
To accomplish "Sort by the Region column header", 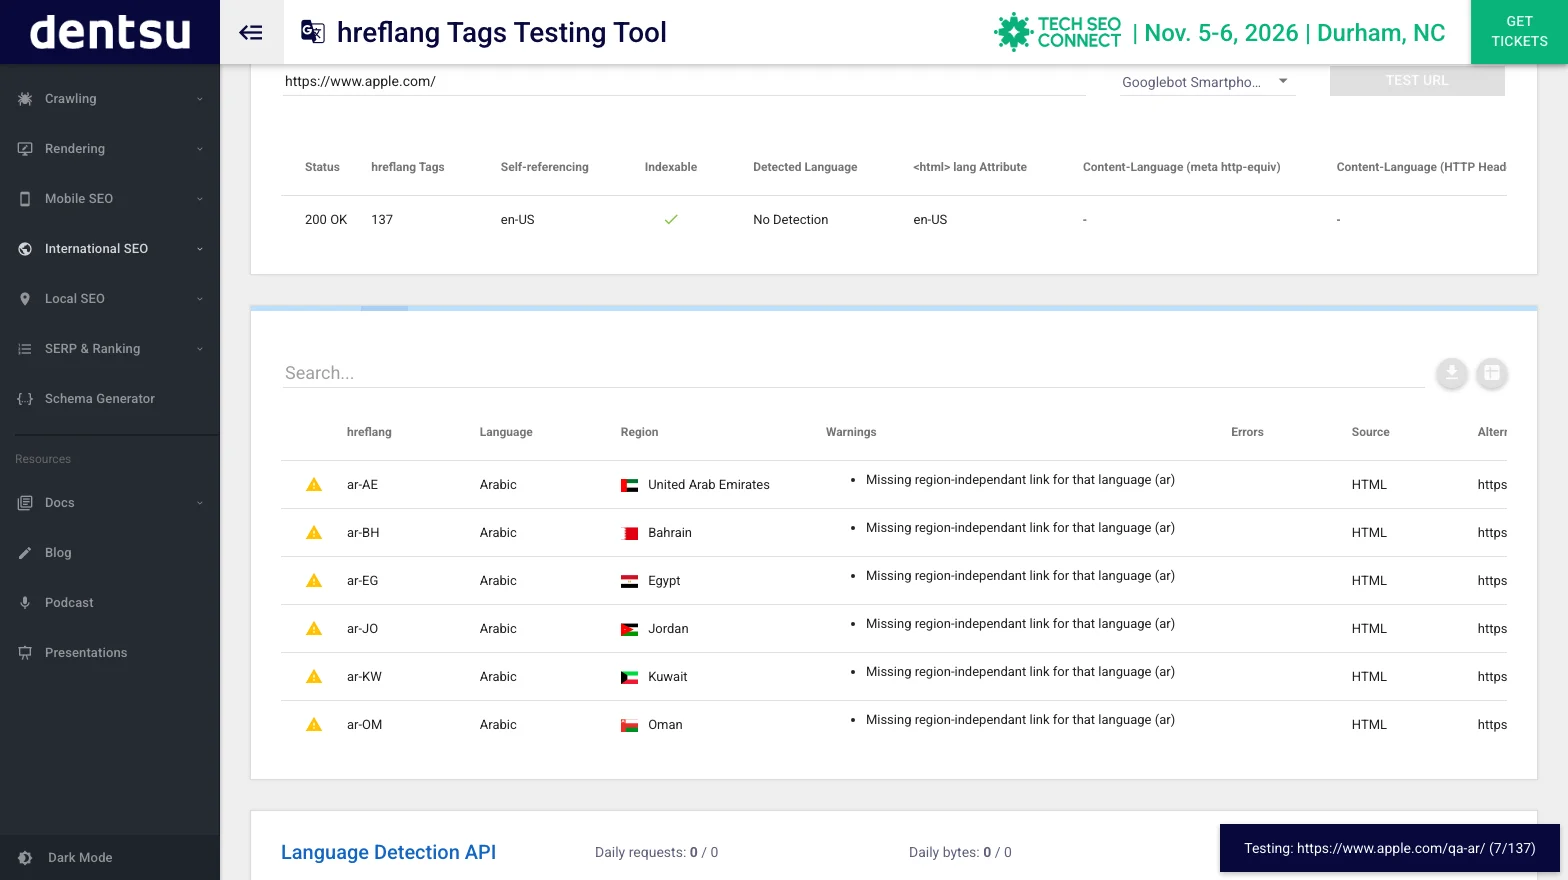I will coord(639,432).
